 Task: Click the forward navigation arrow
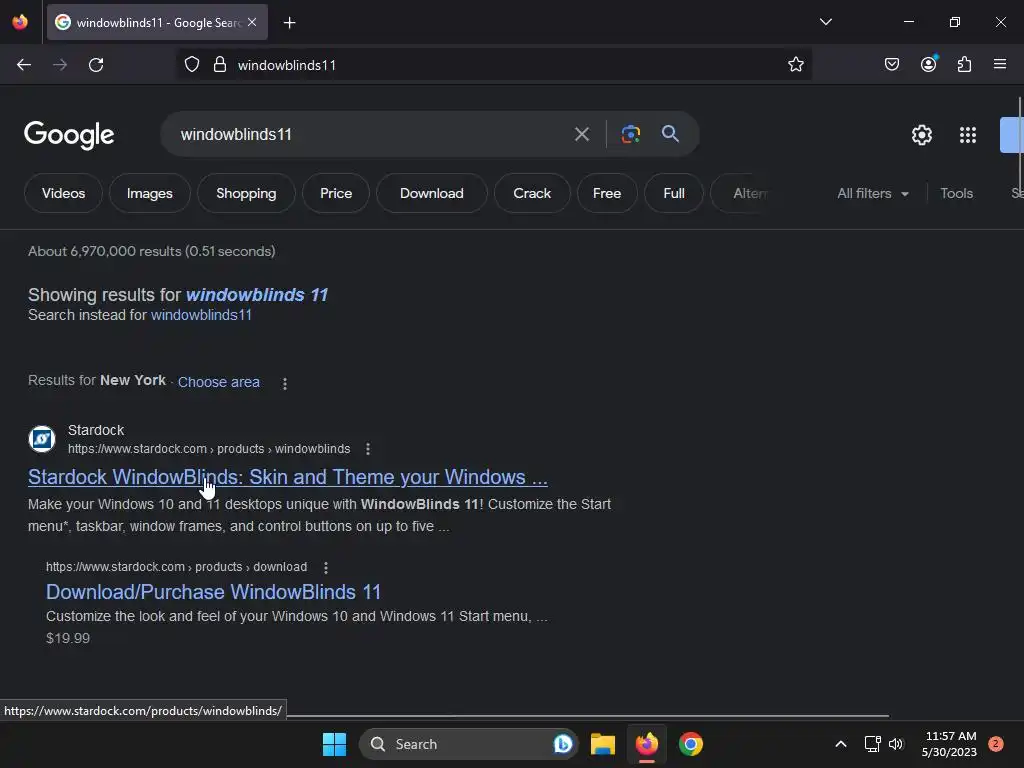[60, 65]
